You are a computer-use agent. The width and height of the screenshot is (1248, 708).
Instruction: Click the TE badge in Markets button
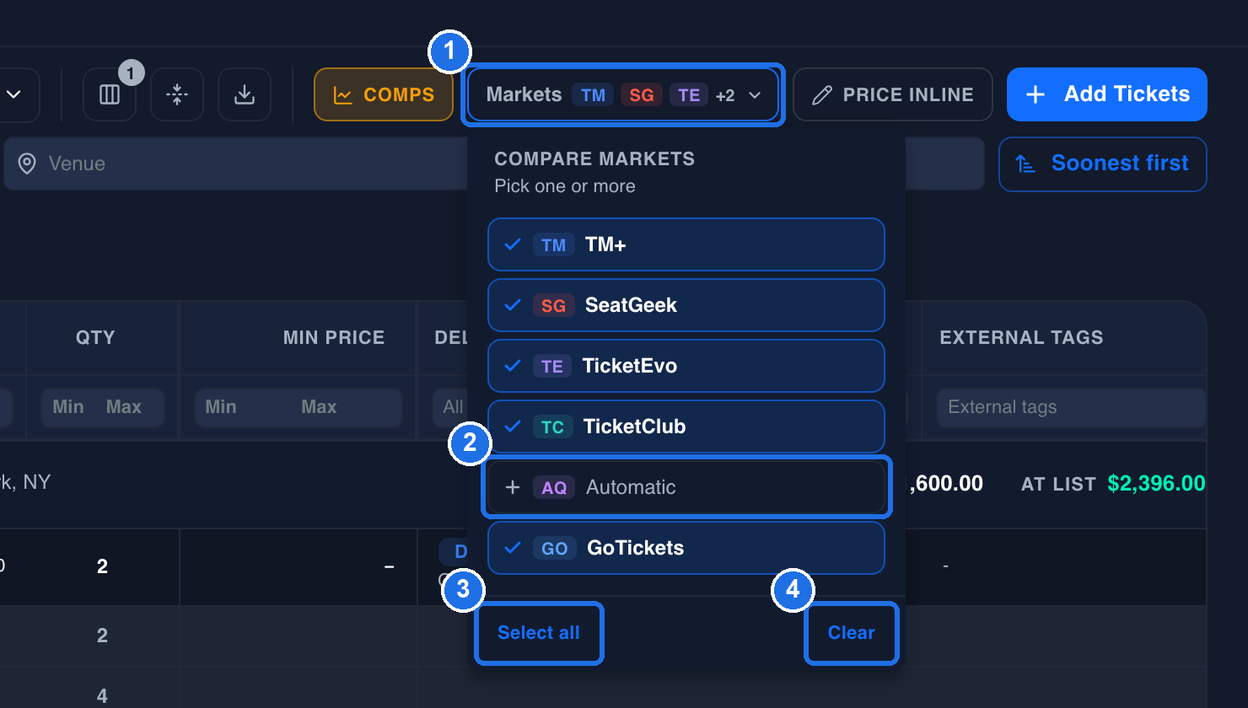click(x=688, y=95)
